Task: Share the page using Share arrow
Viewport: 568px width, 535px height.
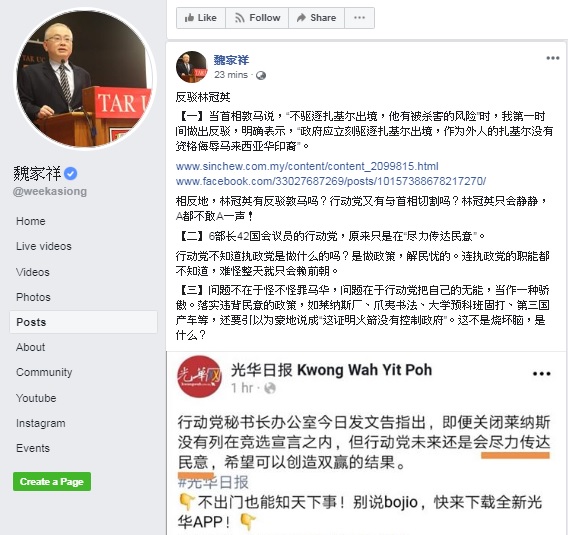Action: tap(316, 18)
